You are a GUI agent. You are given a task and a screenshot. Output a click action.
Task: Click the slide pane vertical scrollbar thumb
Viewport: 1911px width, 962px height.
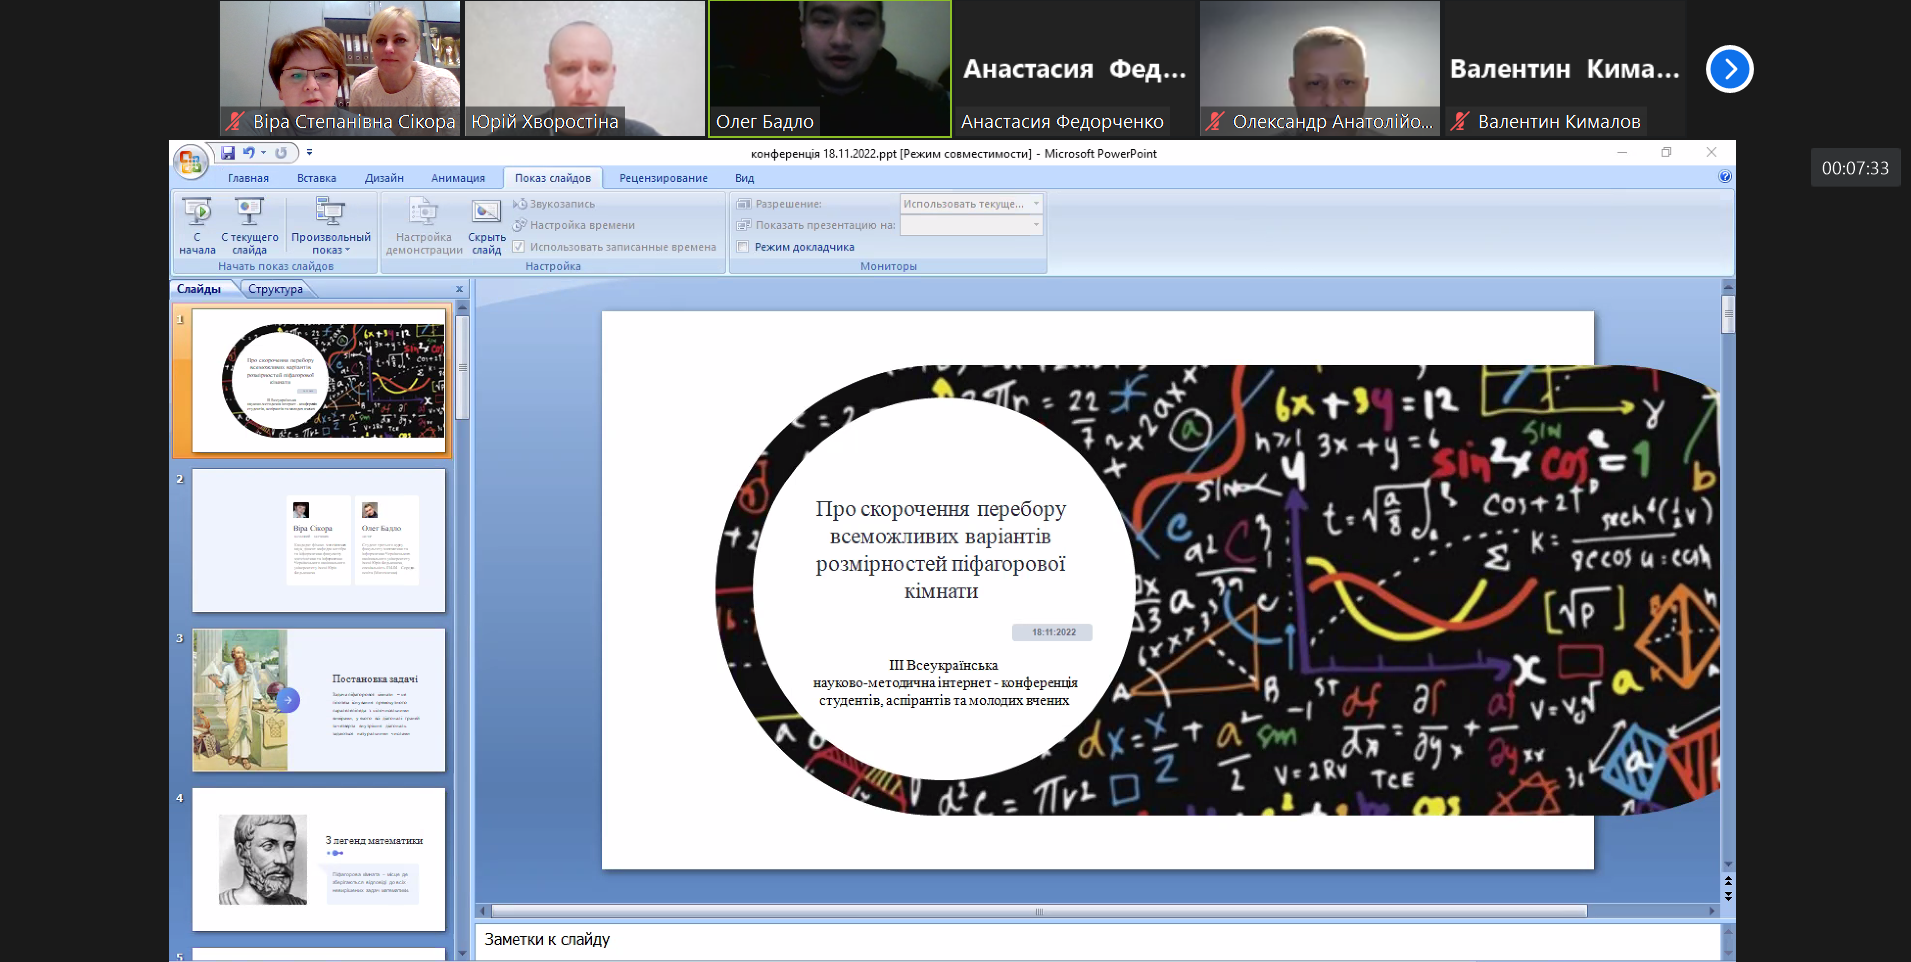[462, 366]
